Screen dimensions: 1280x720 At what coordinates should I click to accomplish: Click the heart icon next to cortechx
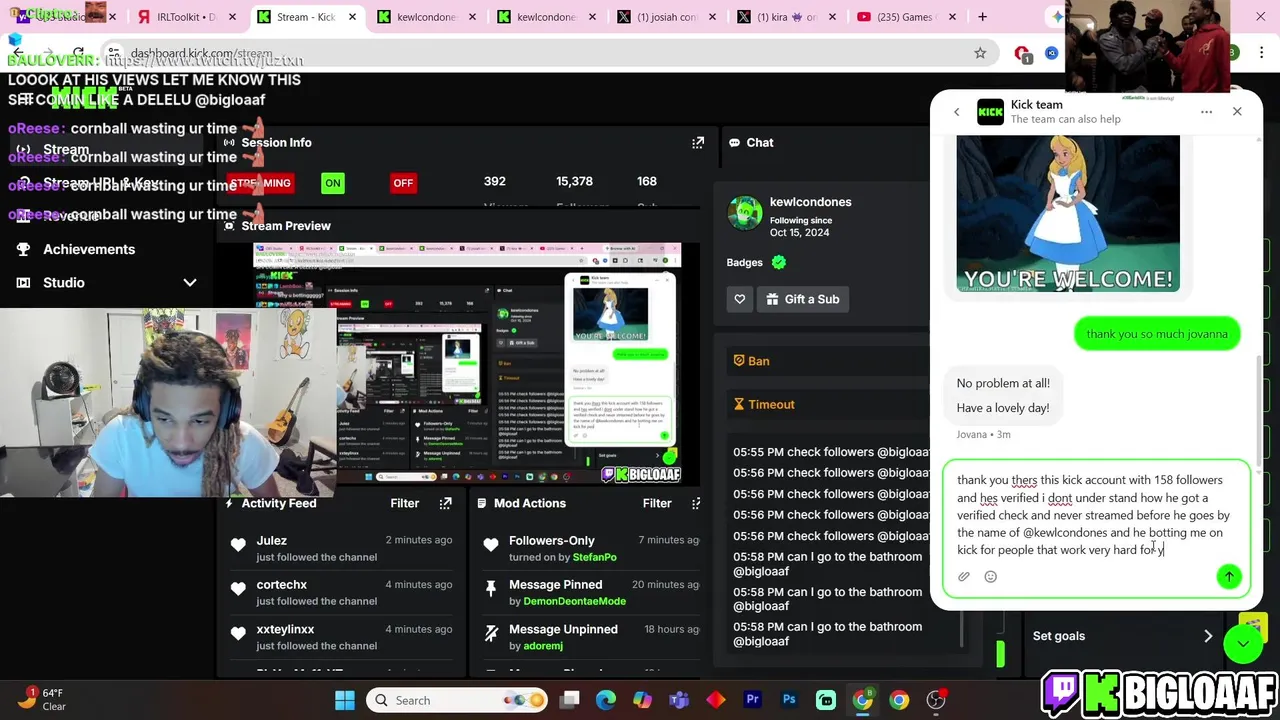[x=238, y=589]
